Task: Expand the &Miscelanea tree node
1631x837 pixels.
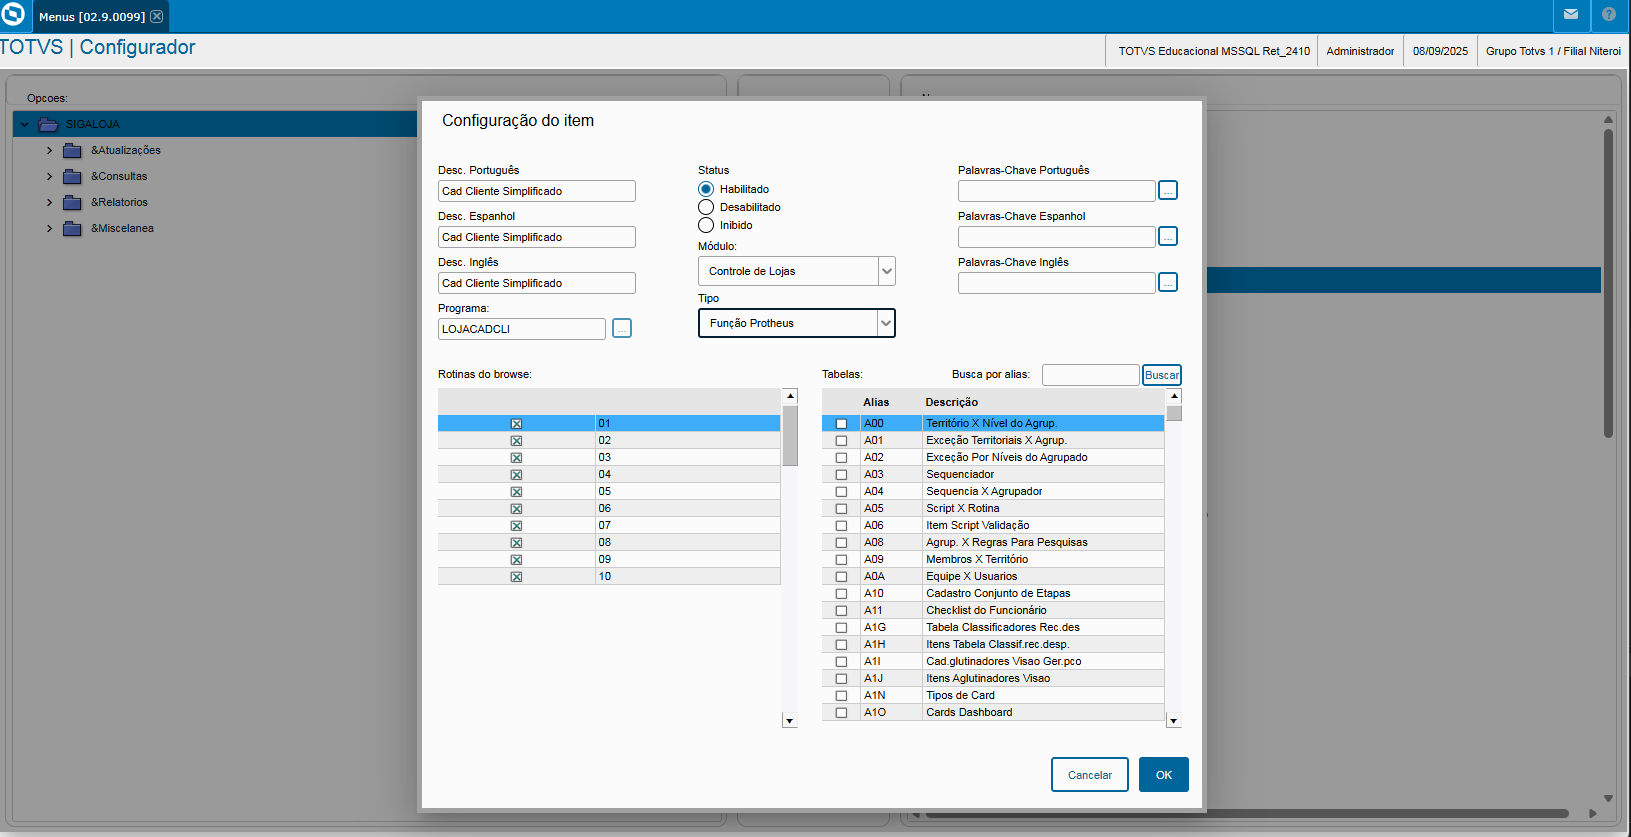Action: (x=49, y=228)
